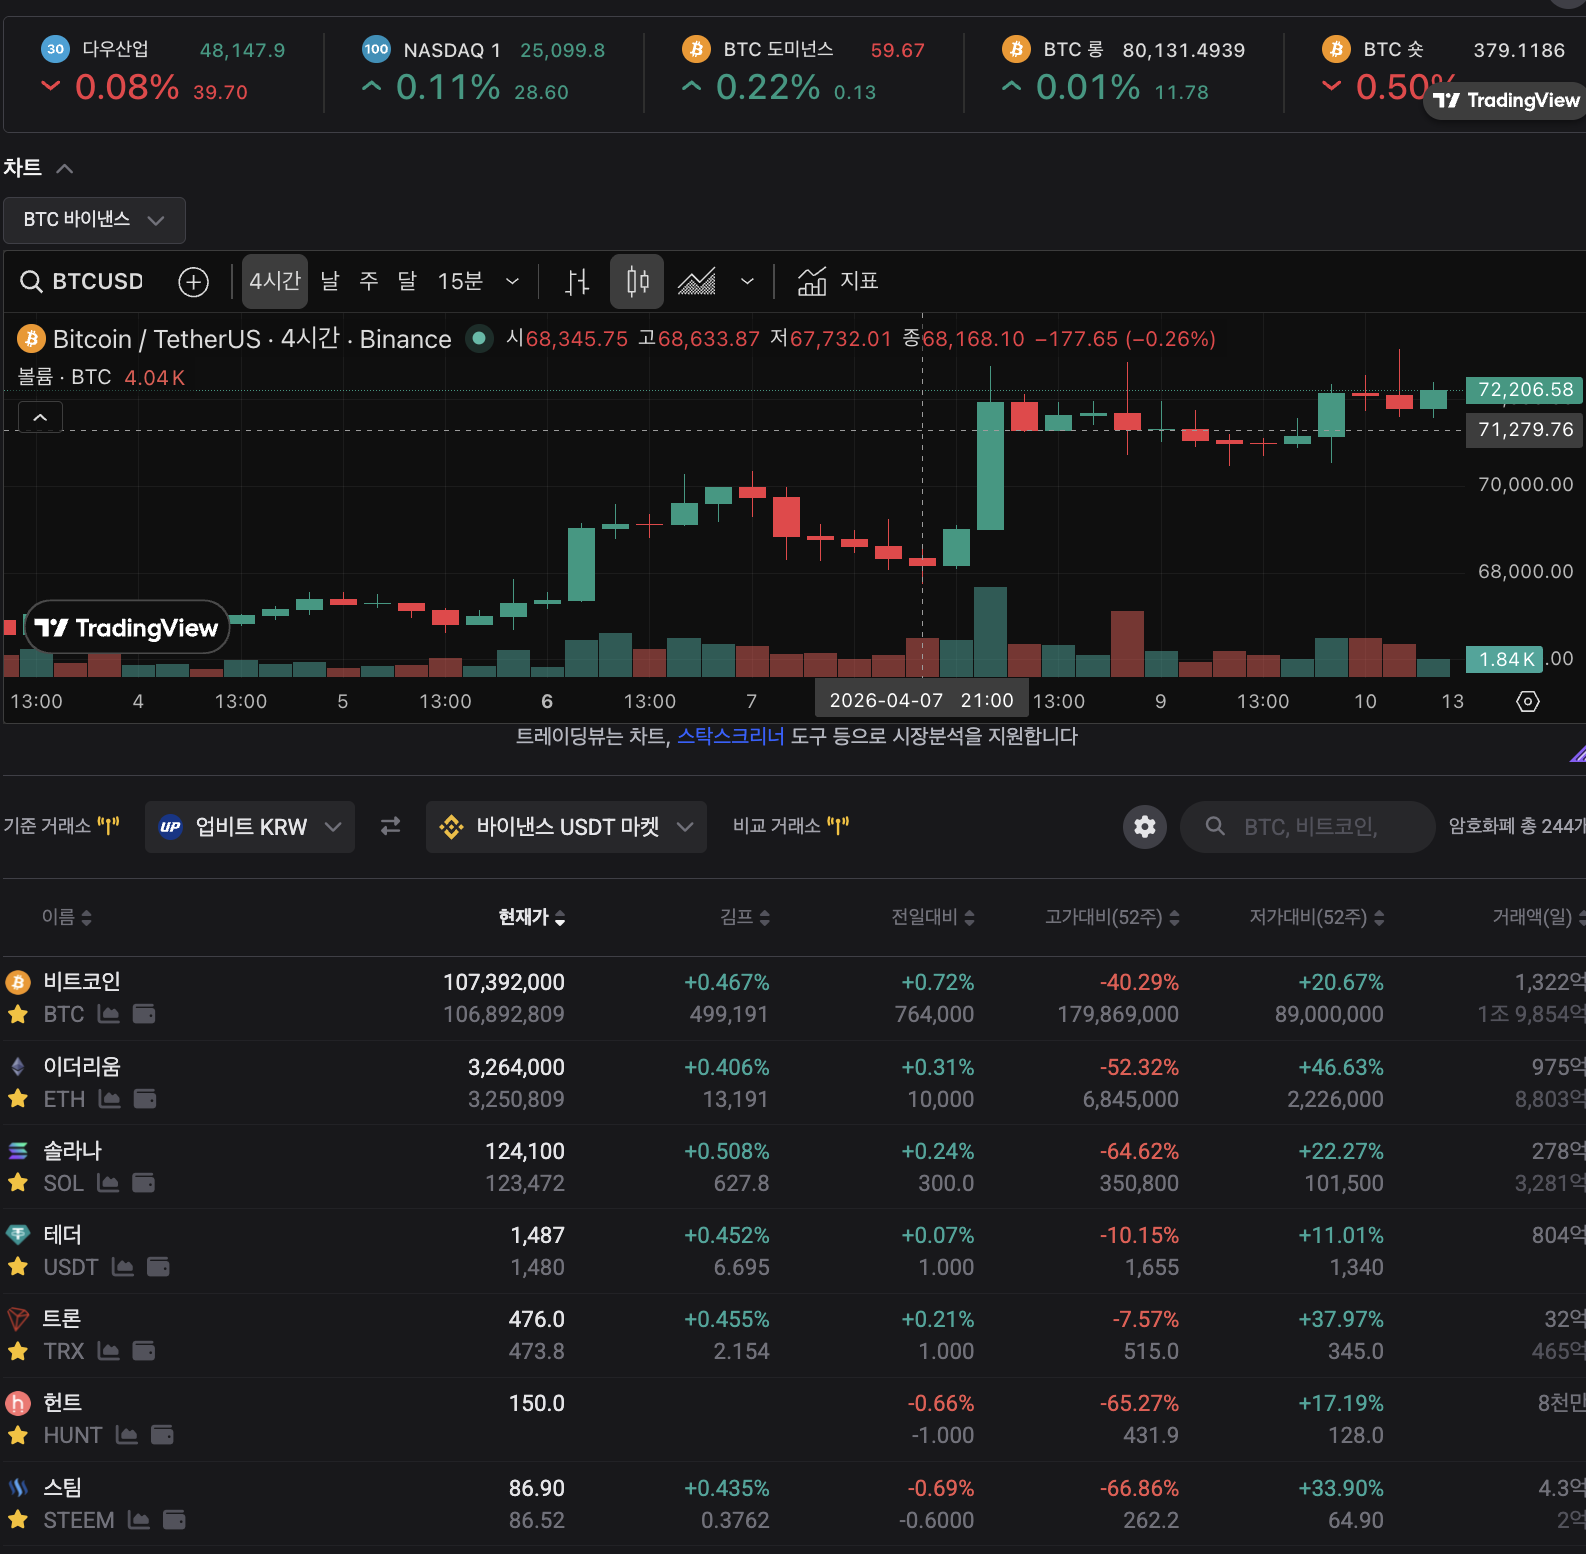Open the 다우산업 ticker

pos(163,71)
